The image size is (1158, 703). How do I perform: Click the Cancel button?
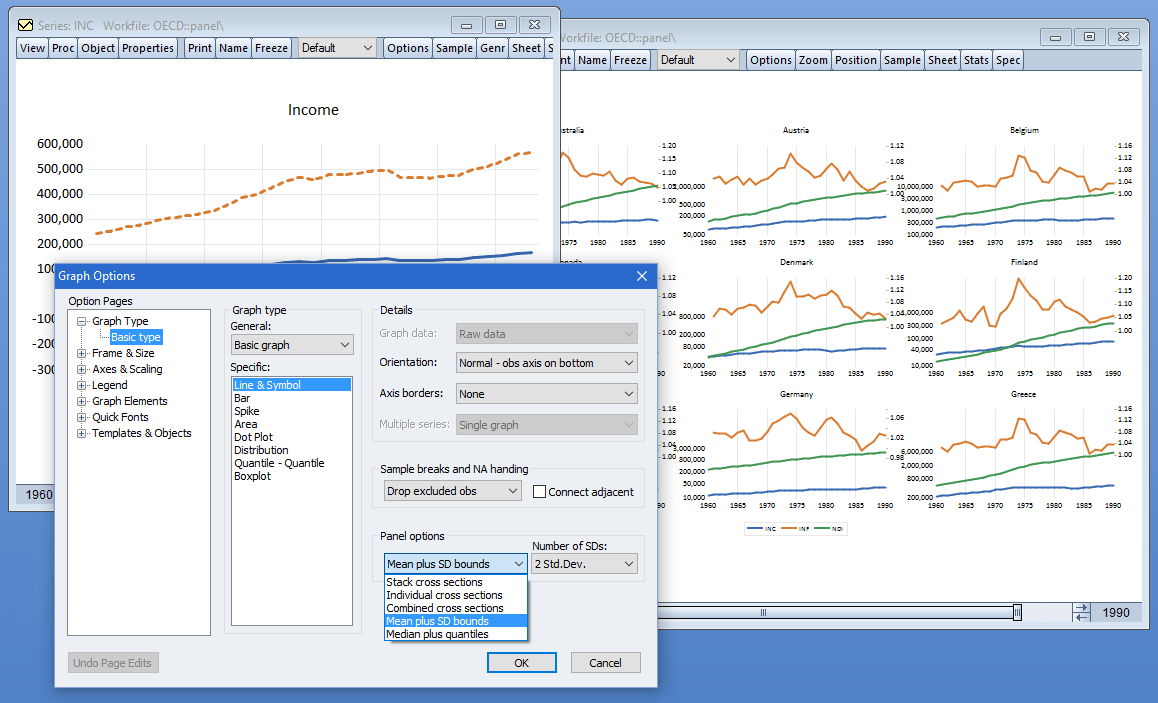606,662
